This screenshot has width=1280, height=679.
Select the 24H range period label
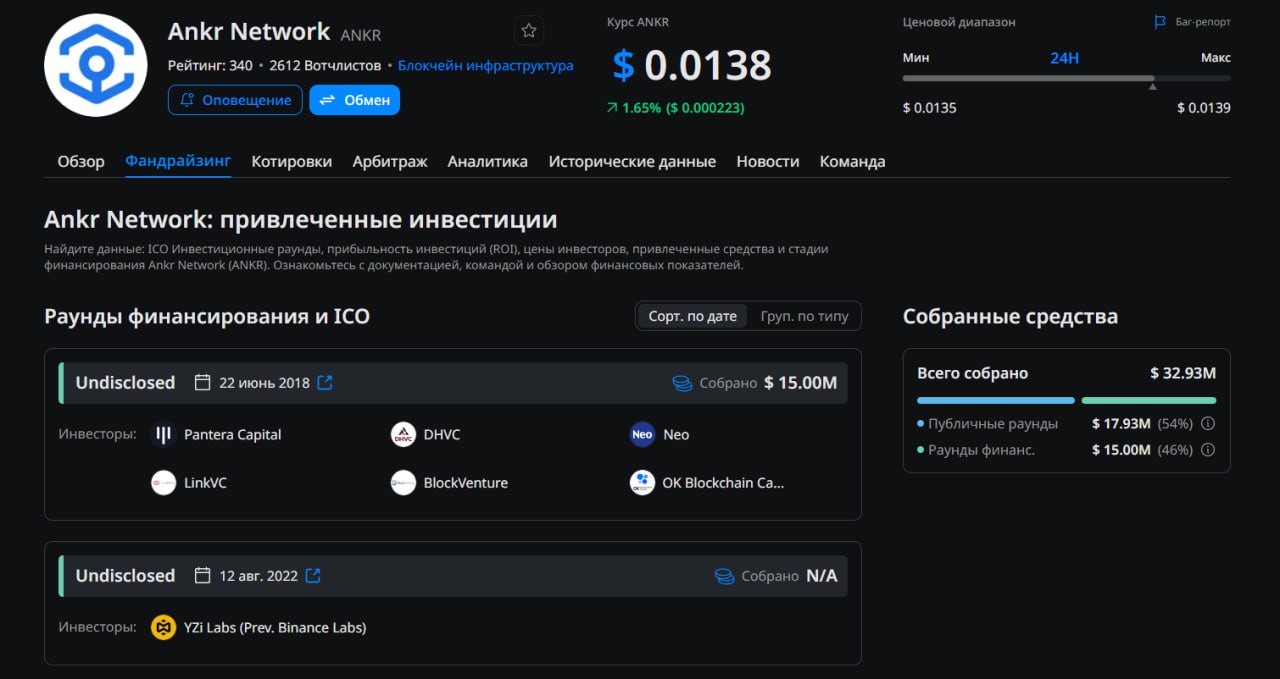pos(1064,58)
